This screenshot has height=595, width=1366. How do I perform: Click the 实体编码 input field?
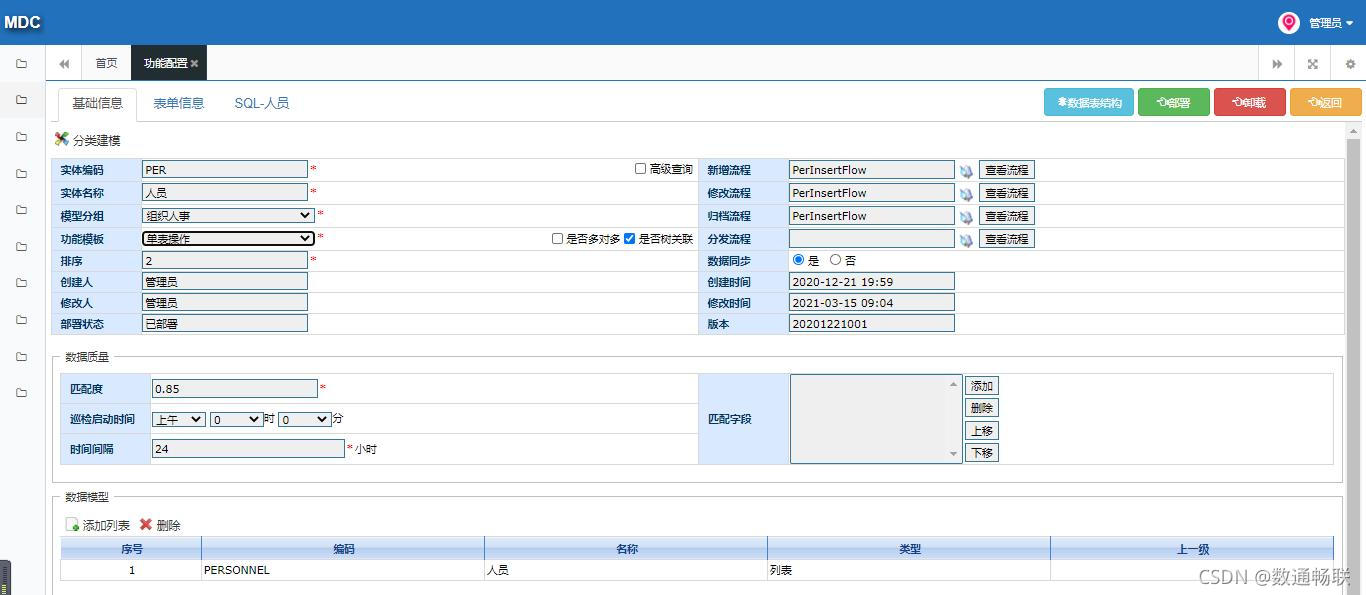pos(225,170)
